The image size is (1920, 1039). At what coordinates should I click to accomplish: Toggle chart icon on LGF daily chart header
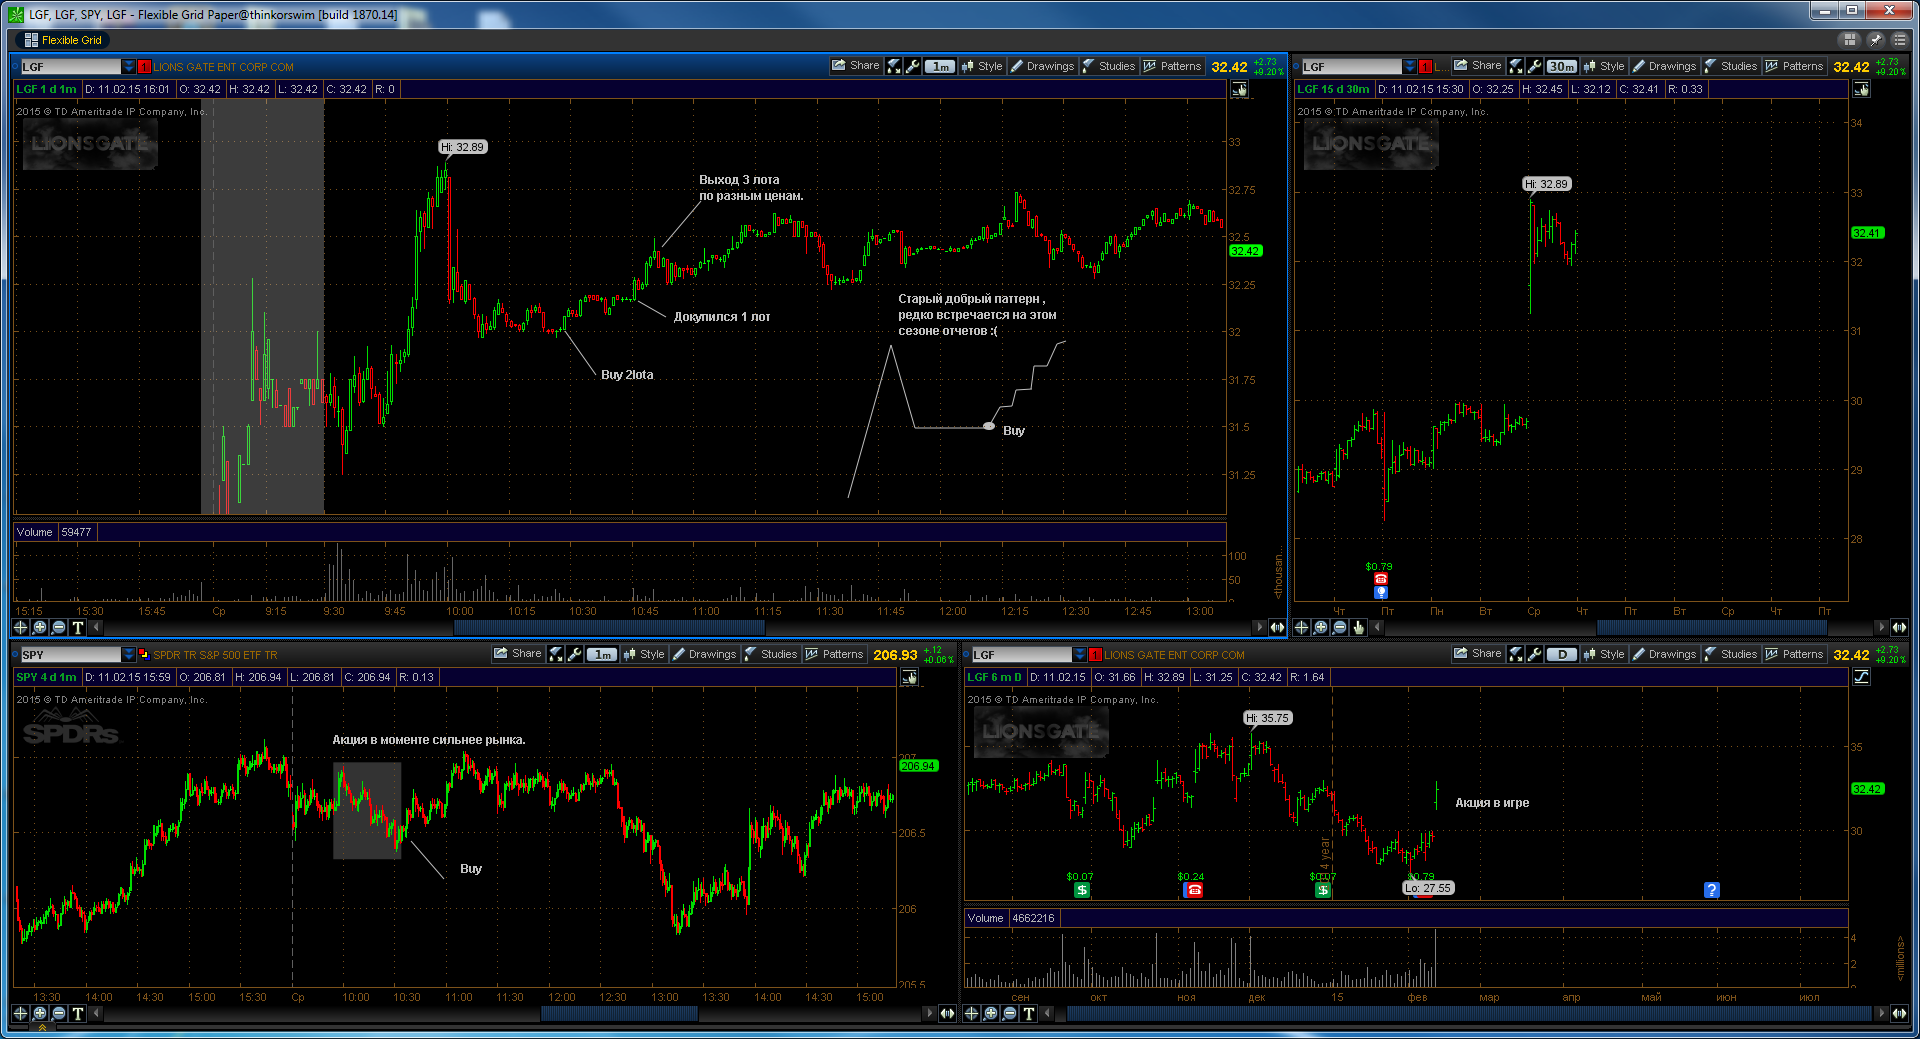click(1861, 677)
